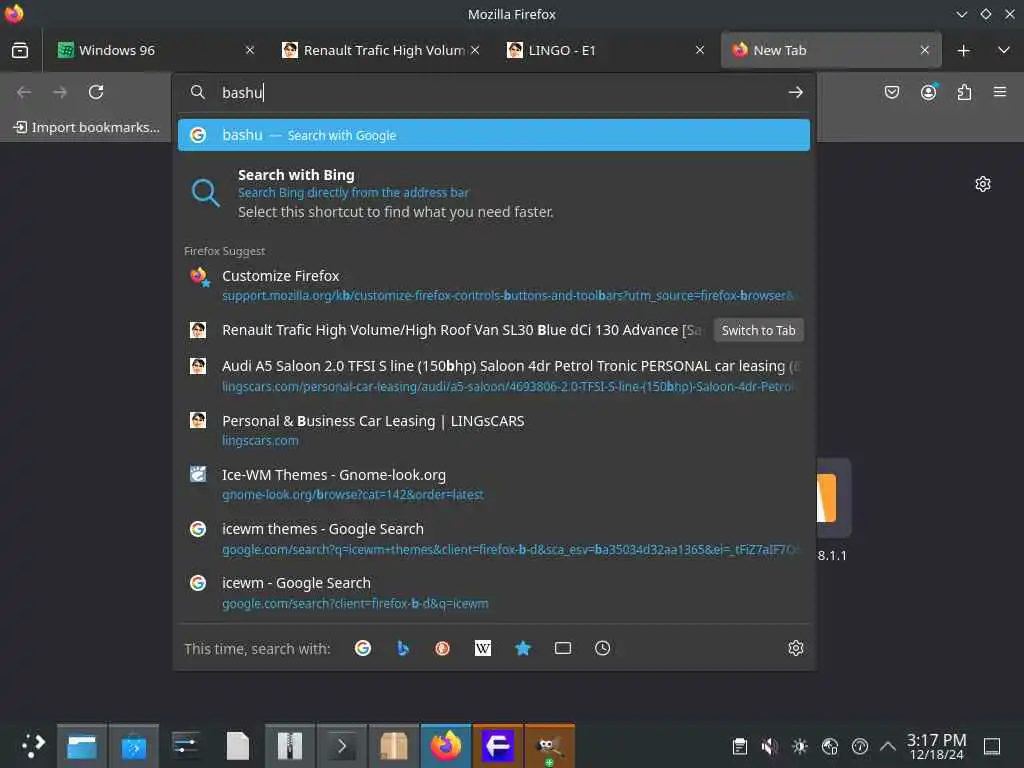Focus the Firefox taskbar entry
Image resolution: width=1024 pixels, height=768 pixels.
[445, 746]
